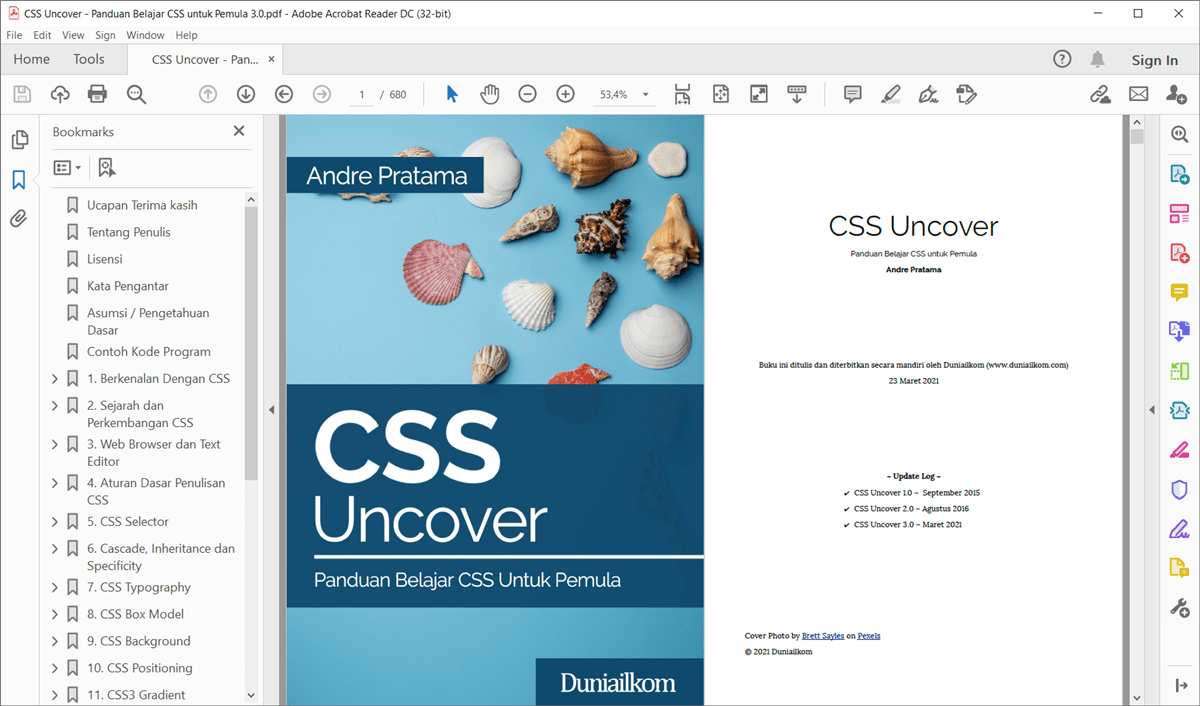This screenshot has height=706, width=1200.
Task: Activate the Hand pan tool
Action: click(x=489, y=94)
